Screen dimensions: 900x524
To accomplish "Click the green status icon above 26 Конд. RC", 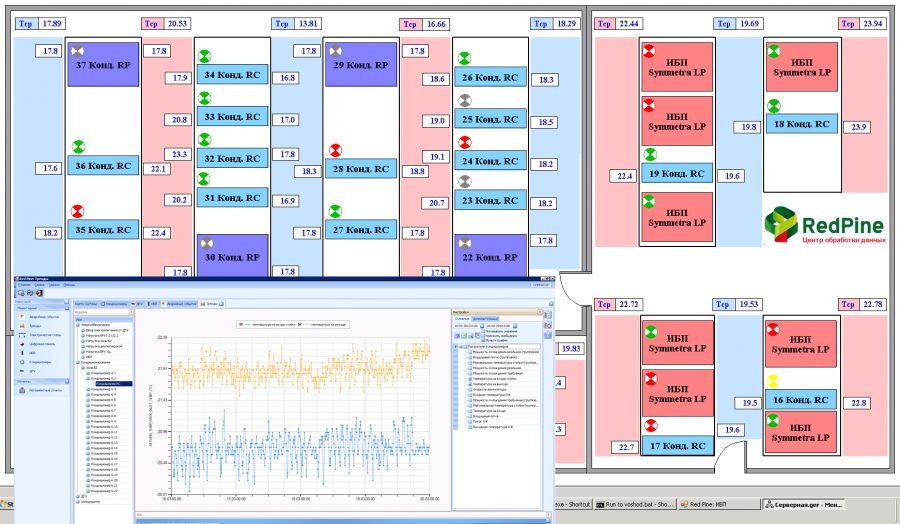I will [x=464, y=58].
